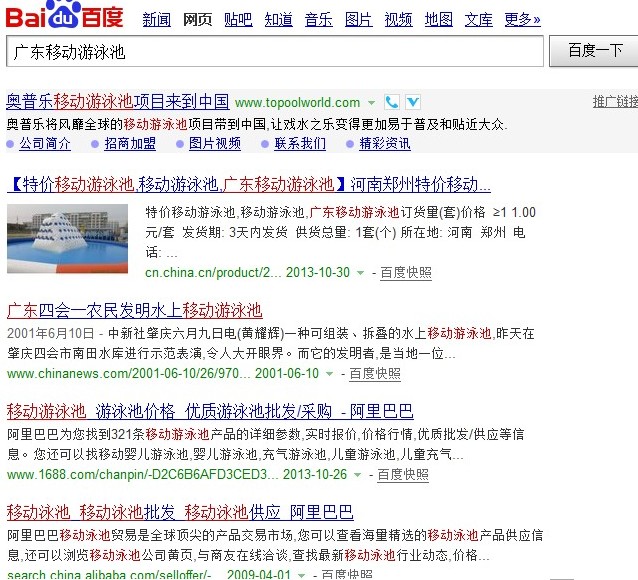Click the 推广链接 label

coord(614,102)
